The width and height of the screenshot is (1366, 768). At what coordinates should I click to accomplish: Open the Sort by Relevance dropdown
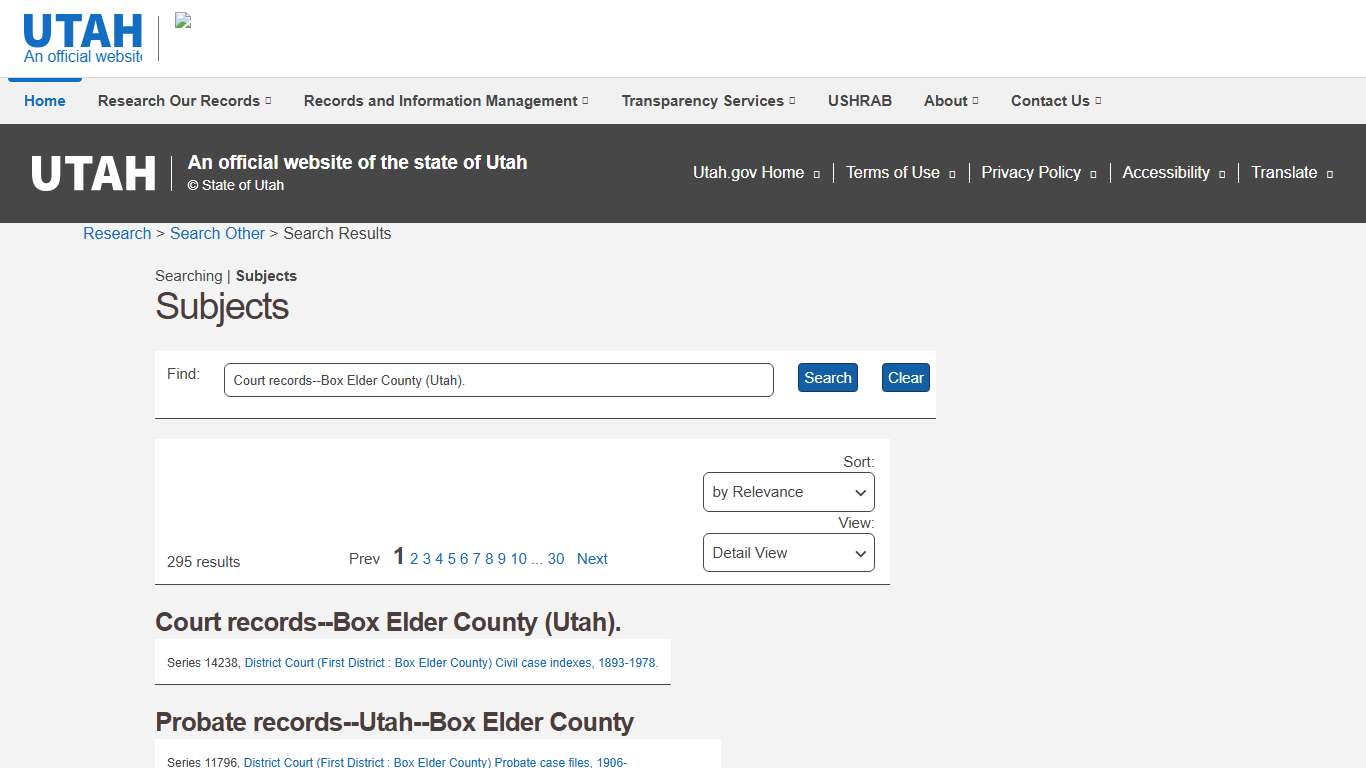click(788, 492)
